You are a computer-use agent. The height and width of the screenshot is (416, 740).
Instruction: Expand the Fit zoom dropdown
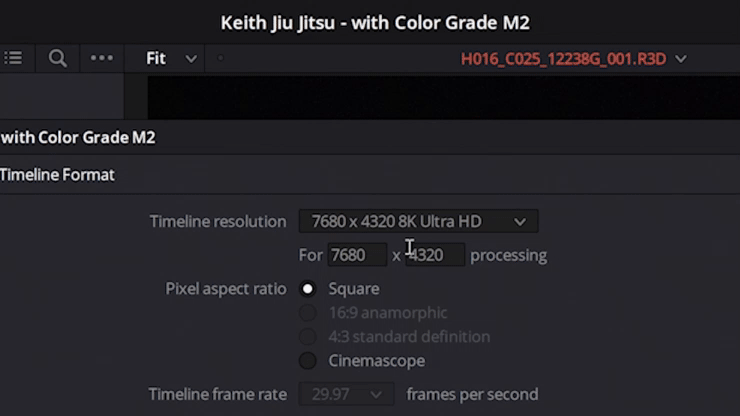(x=191, y=59)
